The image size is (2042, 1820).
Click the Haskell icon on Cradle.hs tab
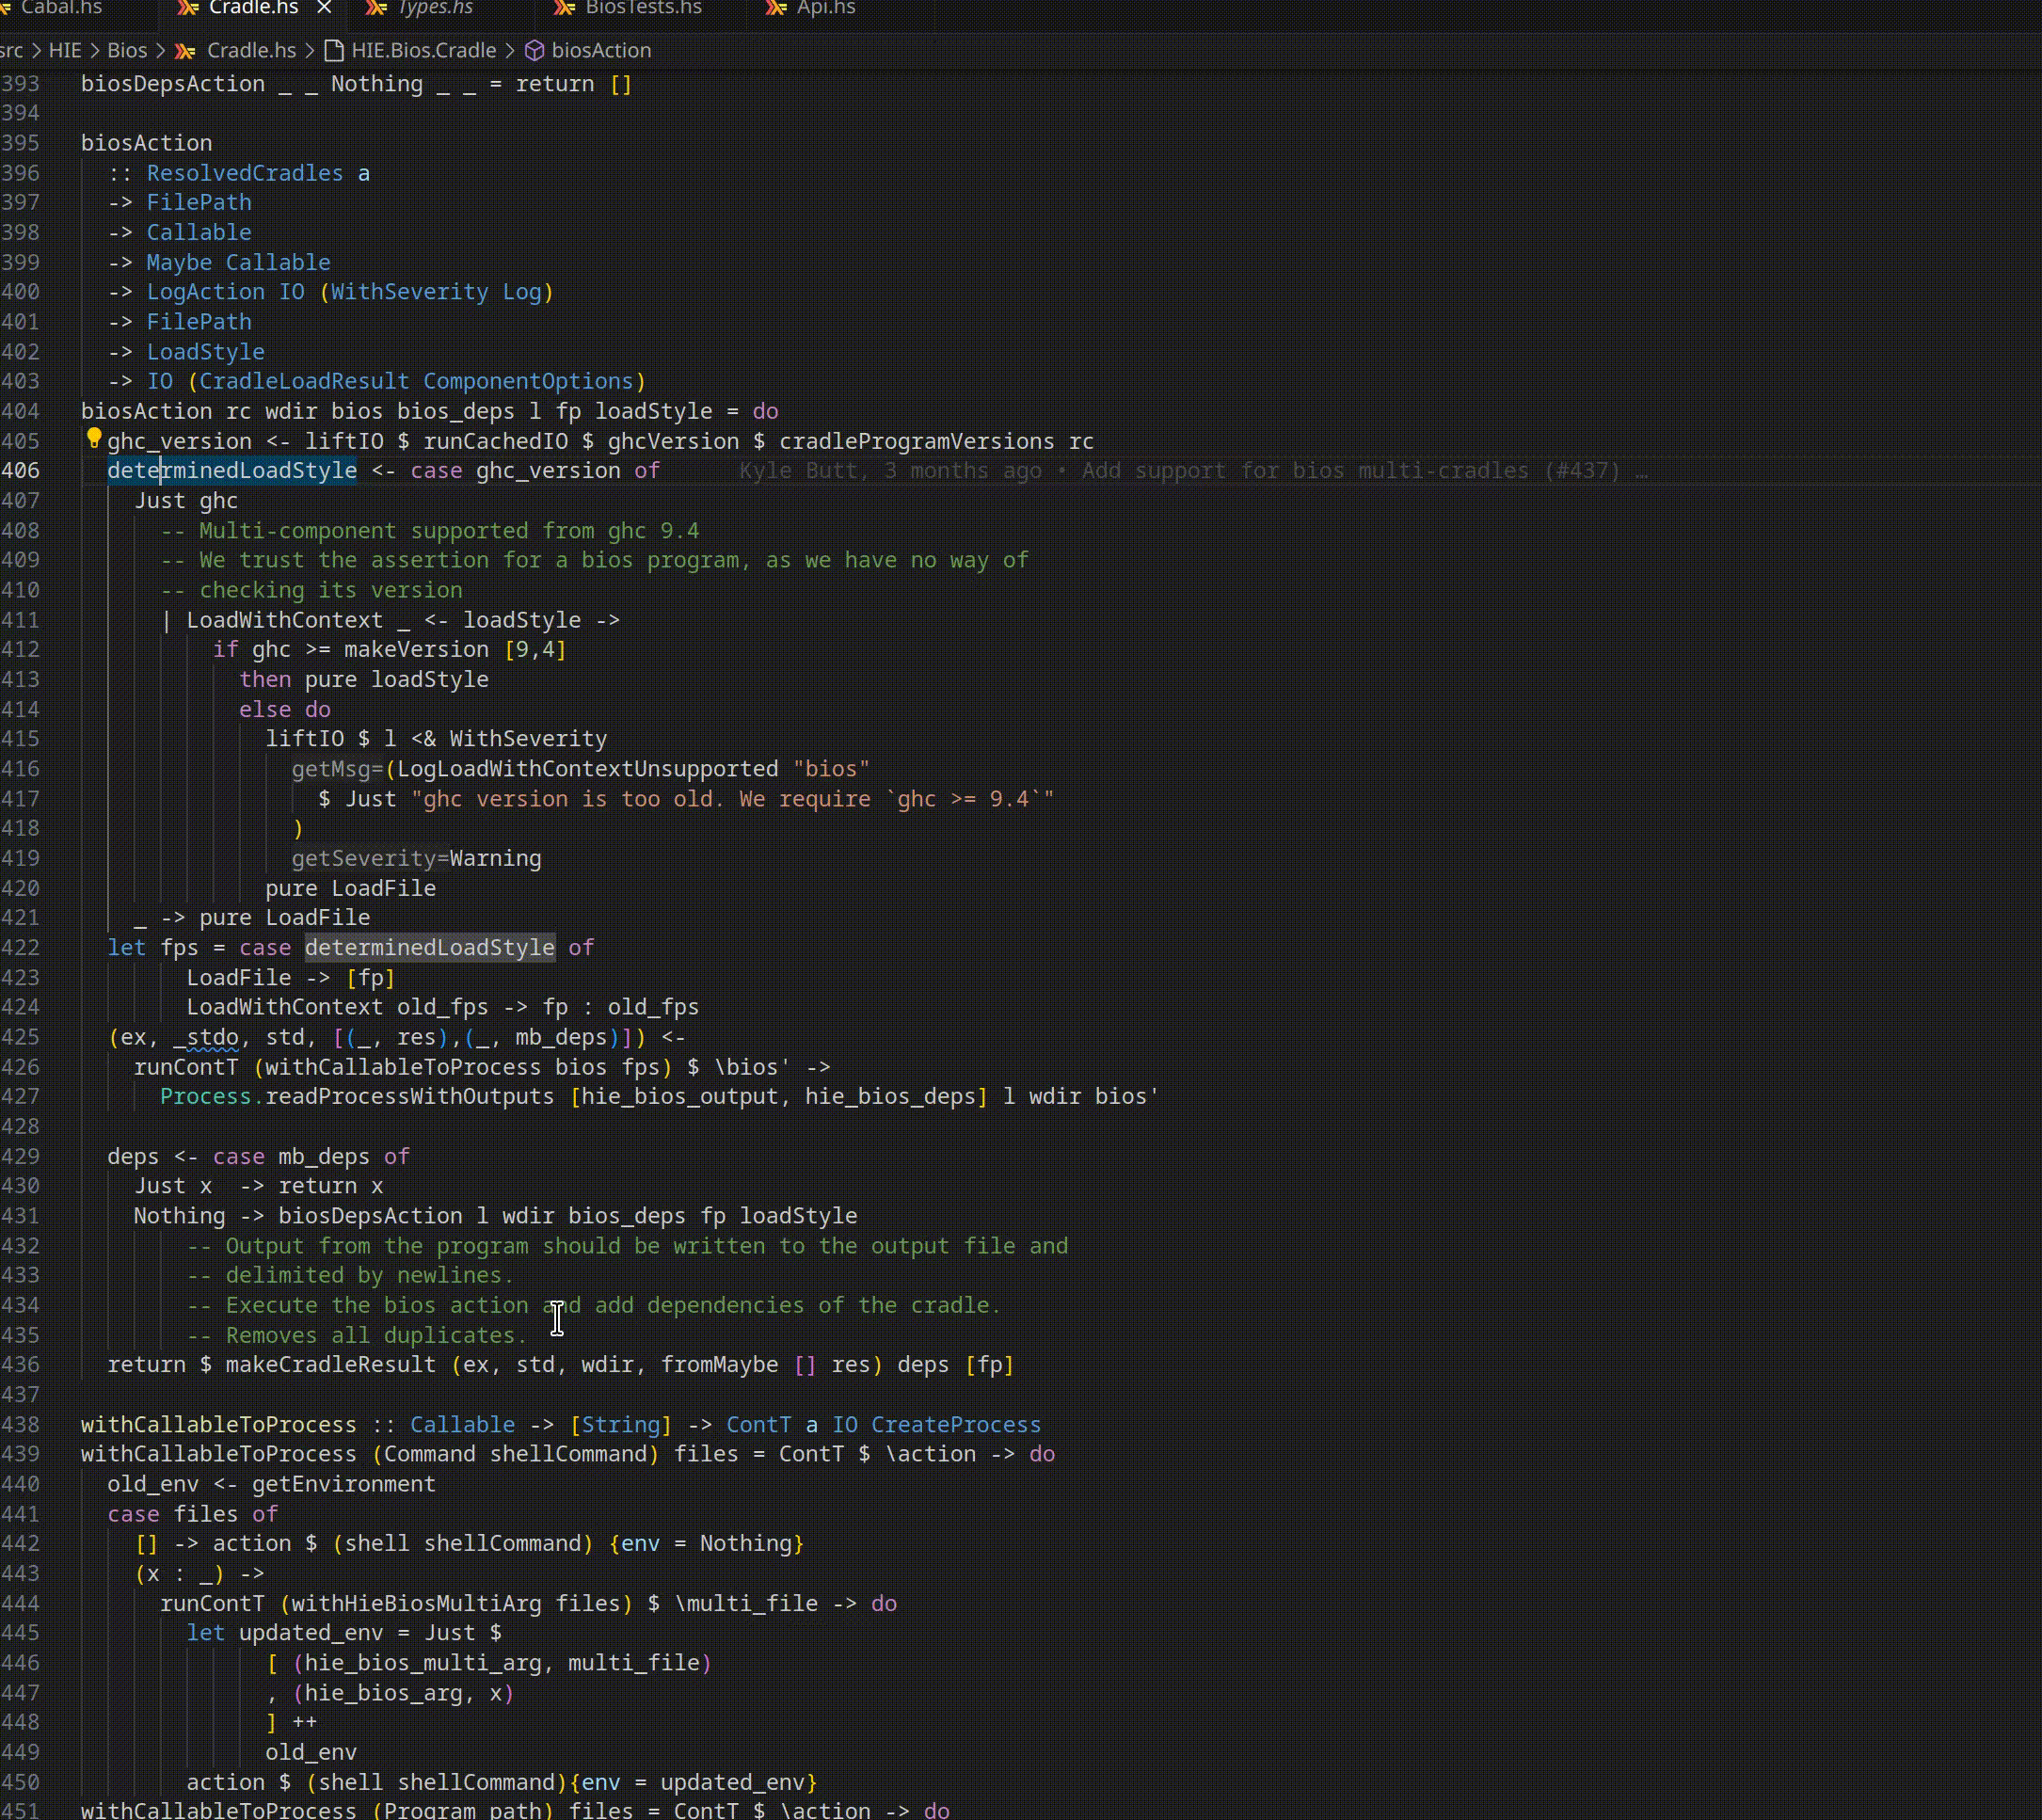[187, 8]
